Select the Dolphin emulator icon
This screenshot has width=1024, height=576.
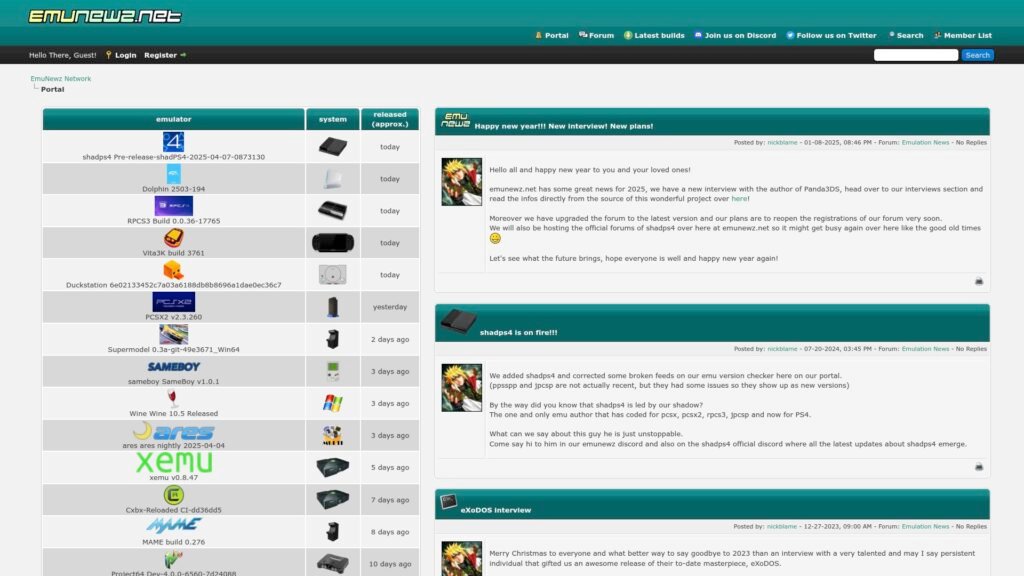(173, 174)
